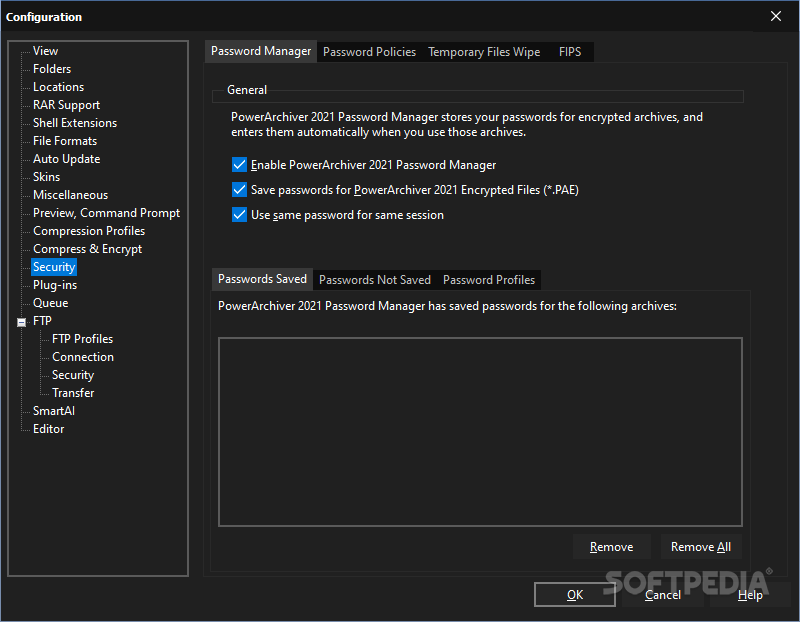Select View in the settings tree
Screen dimensions: 800x622
point(45,51)
